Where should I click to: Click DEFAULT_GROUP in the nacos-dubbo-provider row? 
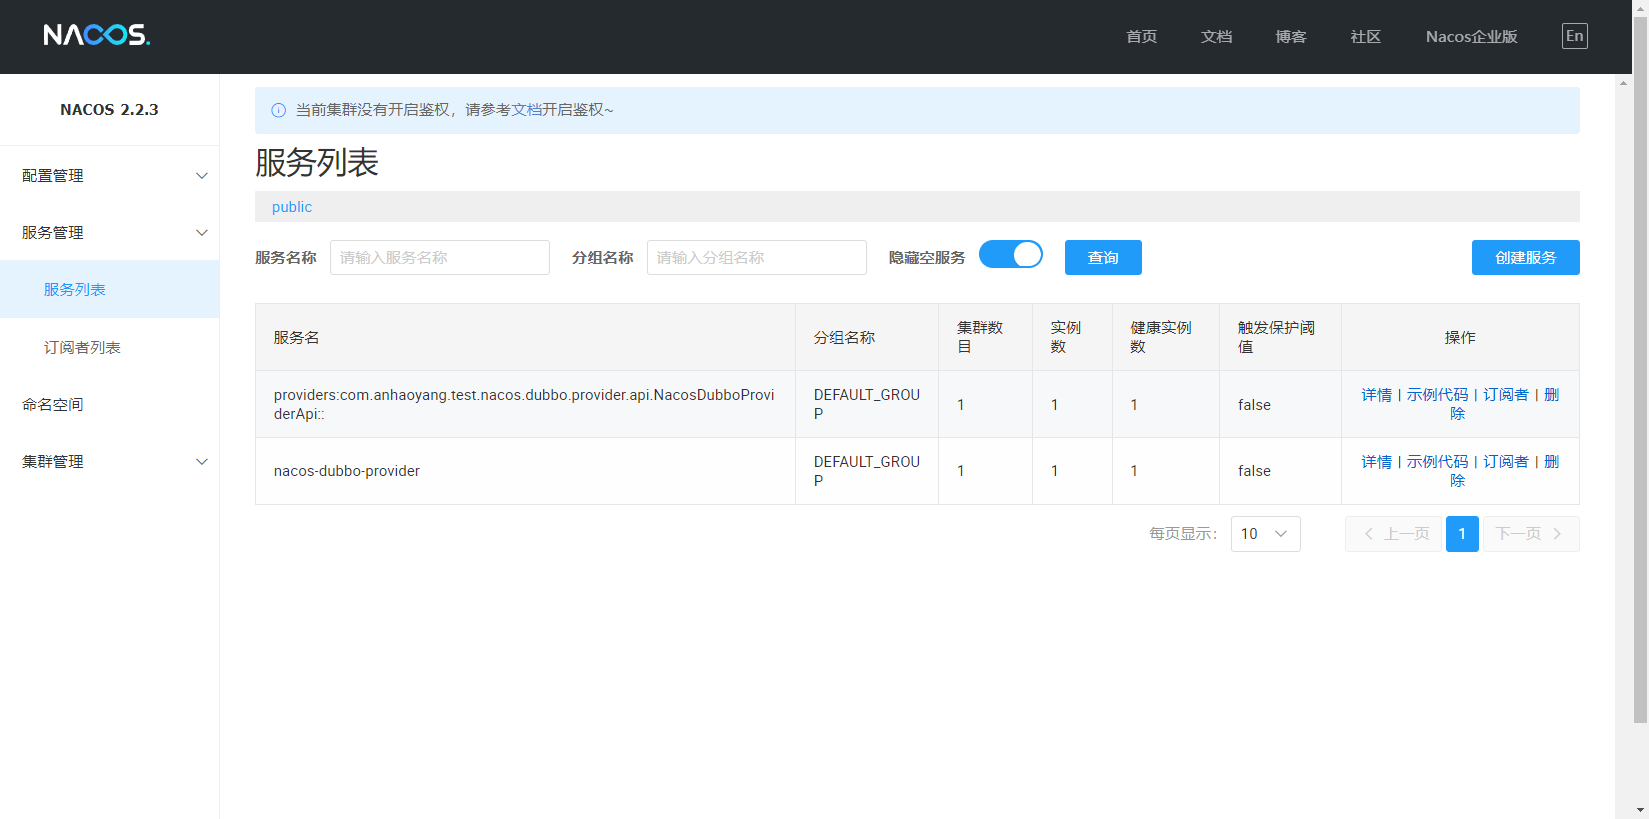(866, 471)
